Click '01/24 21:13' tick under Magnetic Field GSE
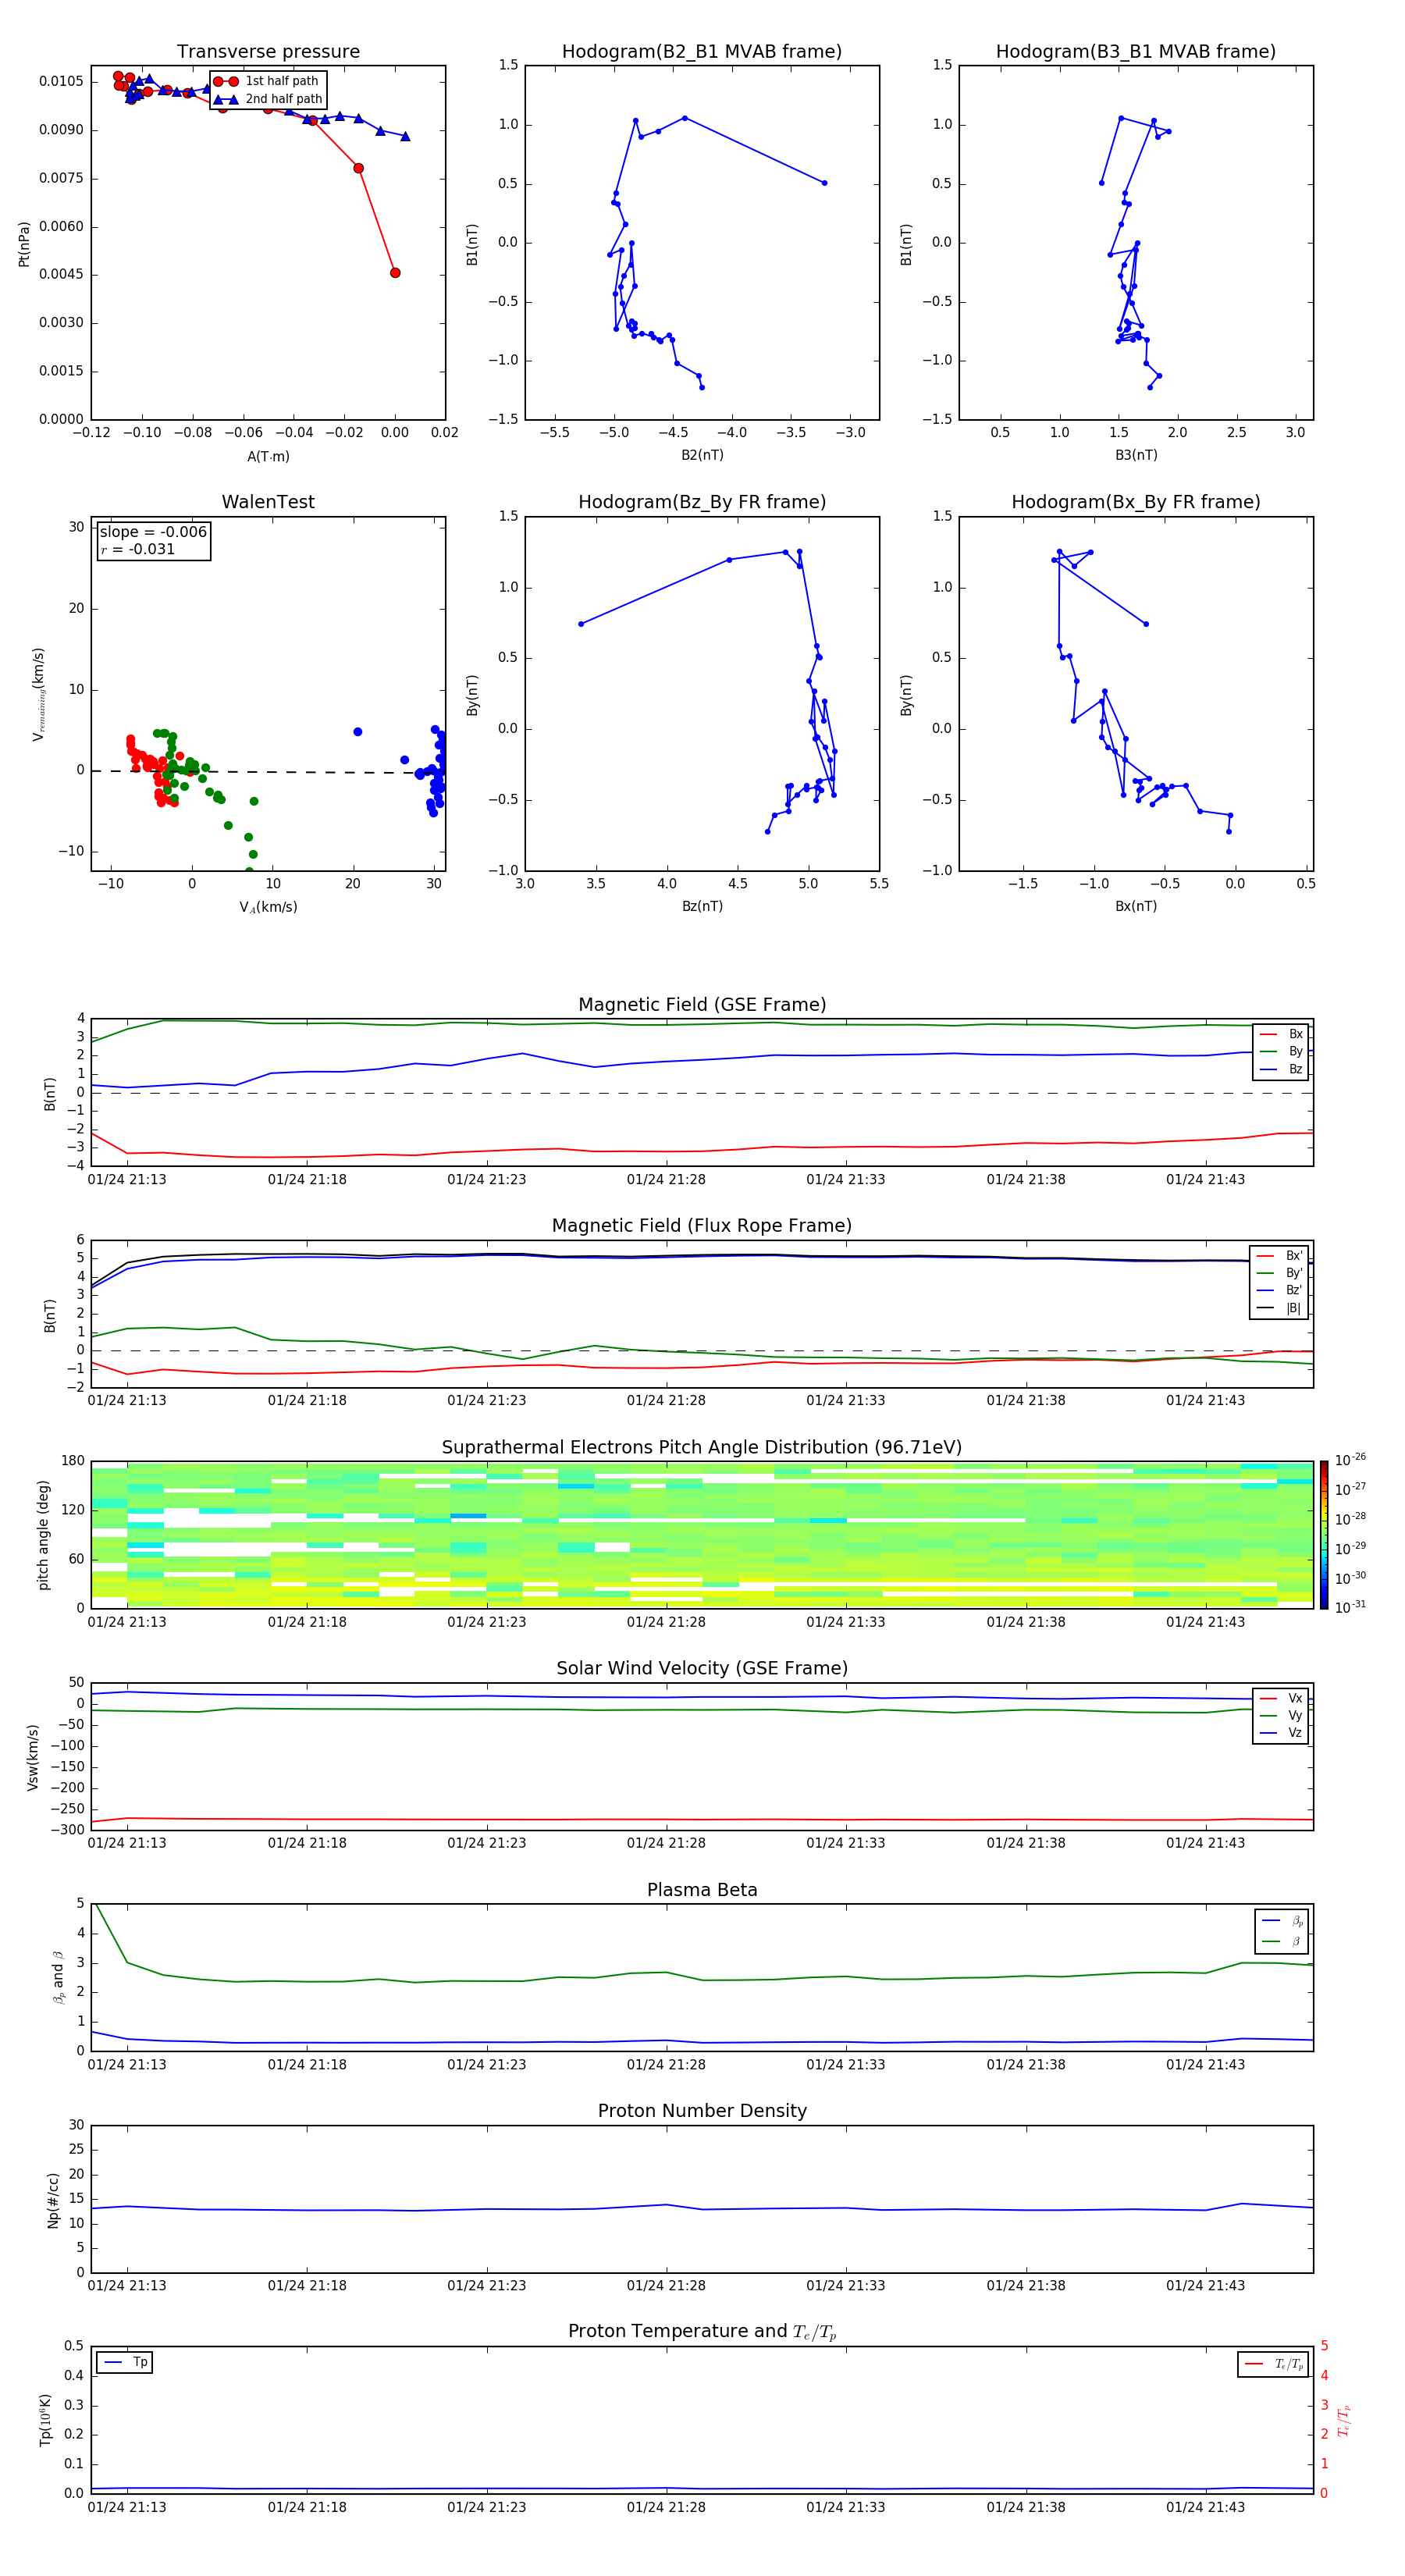 [127, 1179]
